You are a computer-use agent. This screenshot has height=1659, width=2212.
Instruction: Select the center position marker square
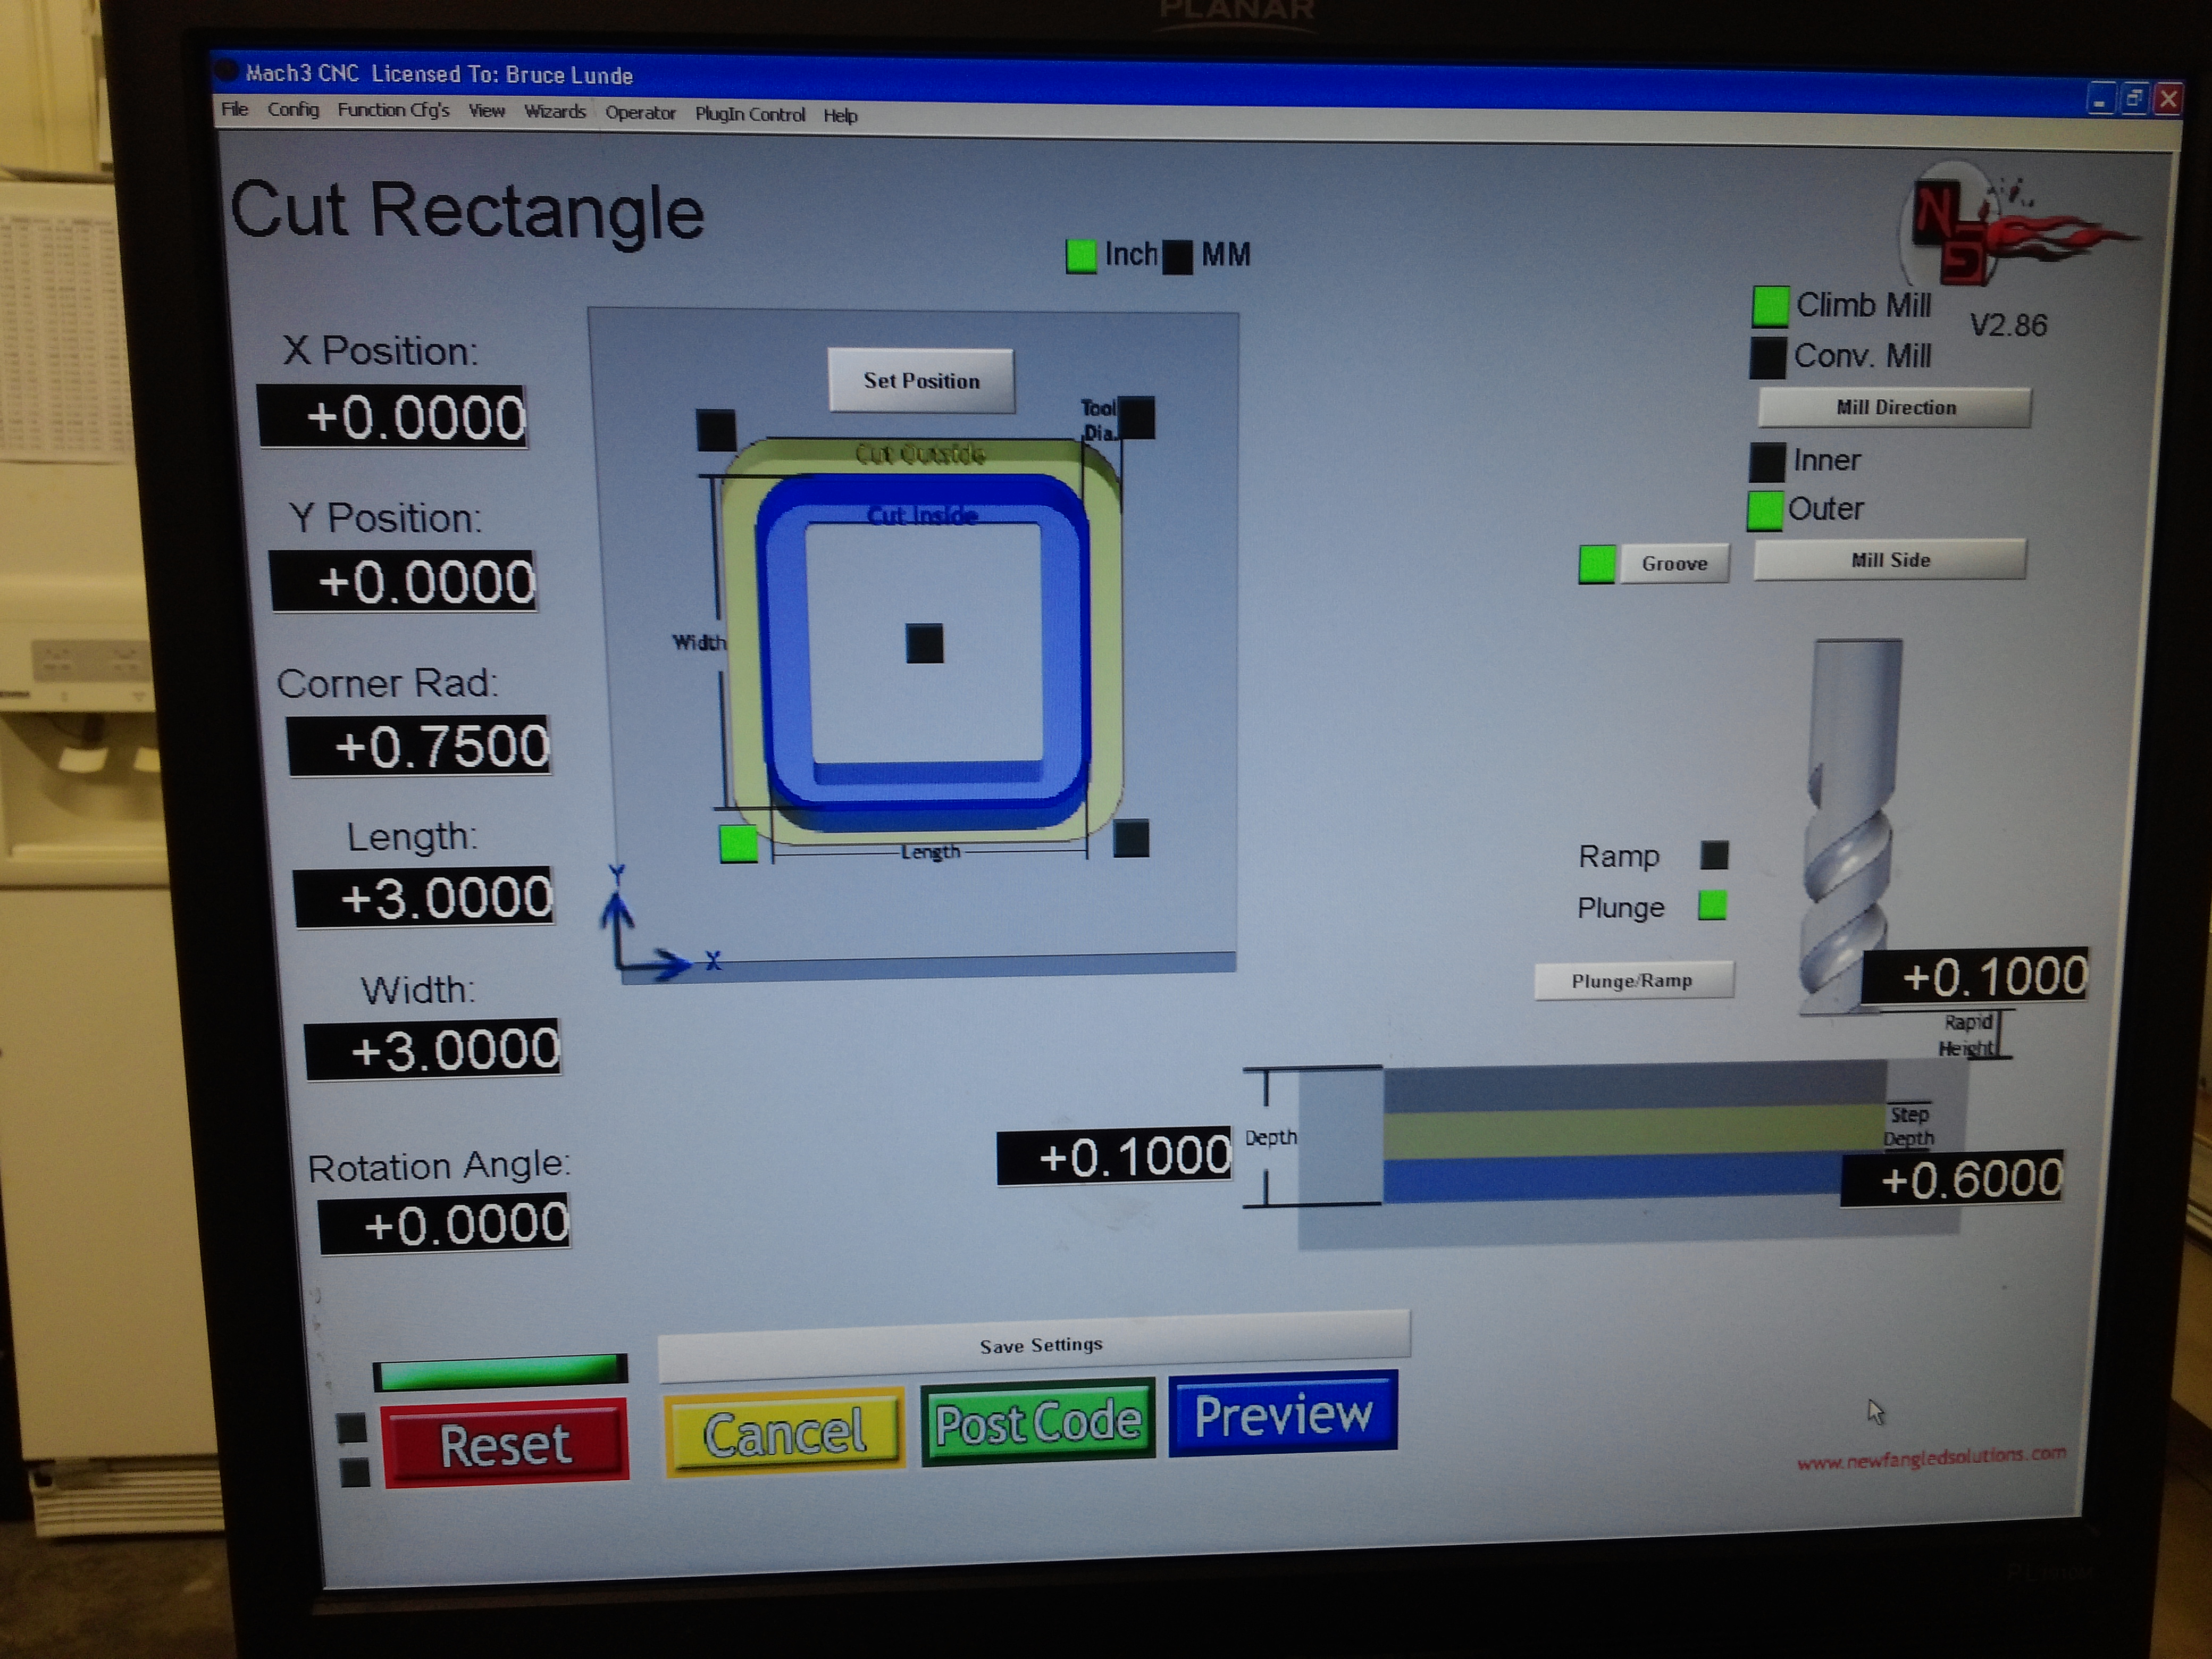coord(924,643)
